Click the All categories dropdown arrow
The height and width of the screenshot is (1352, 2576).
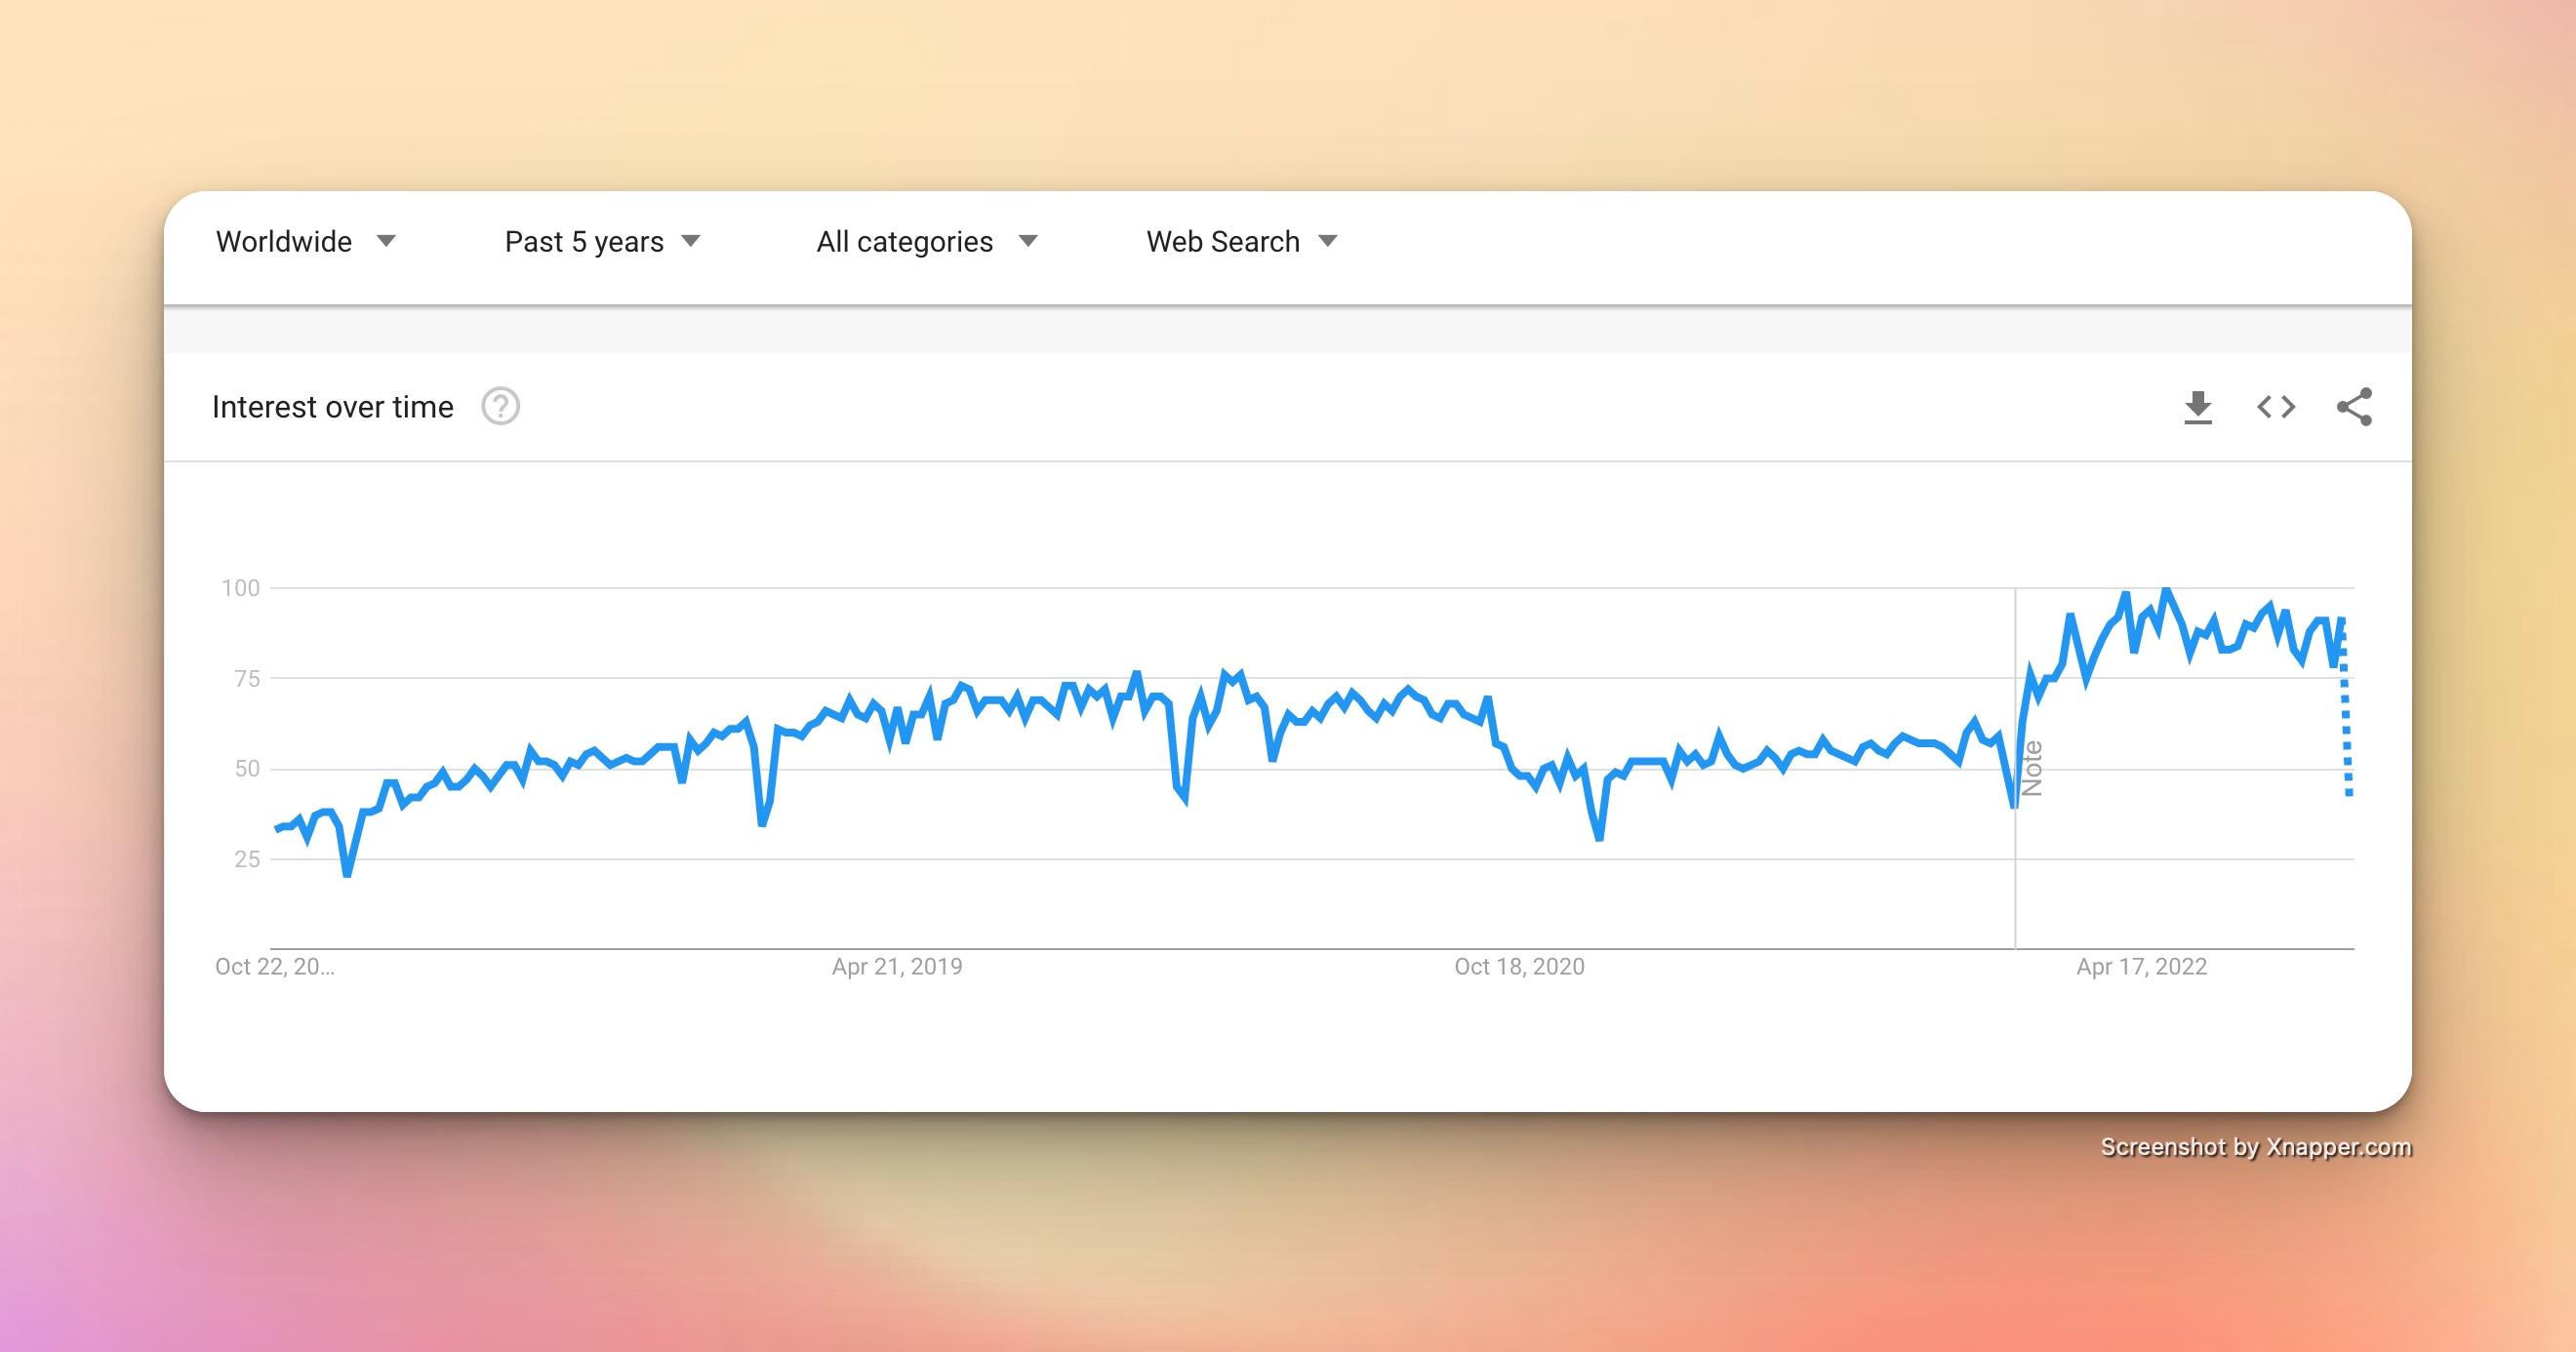(1030, 240)
